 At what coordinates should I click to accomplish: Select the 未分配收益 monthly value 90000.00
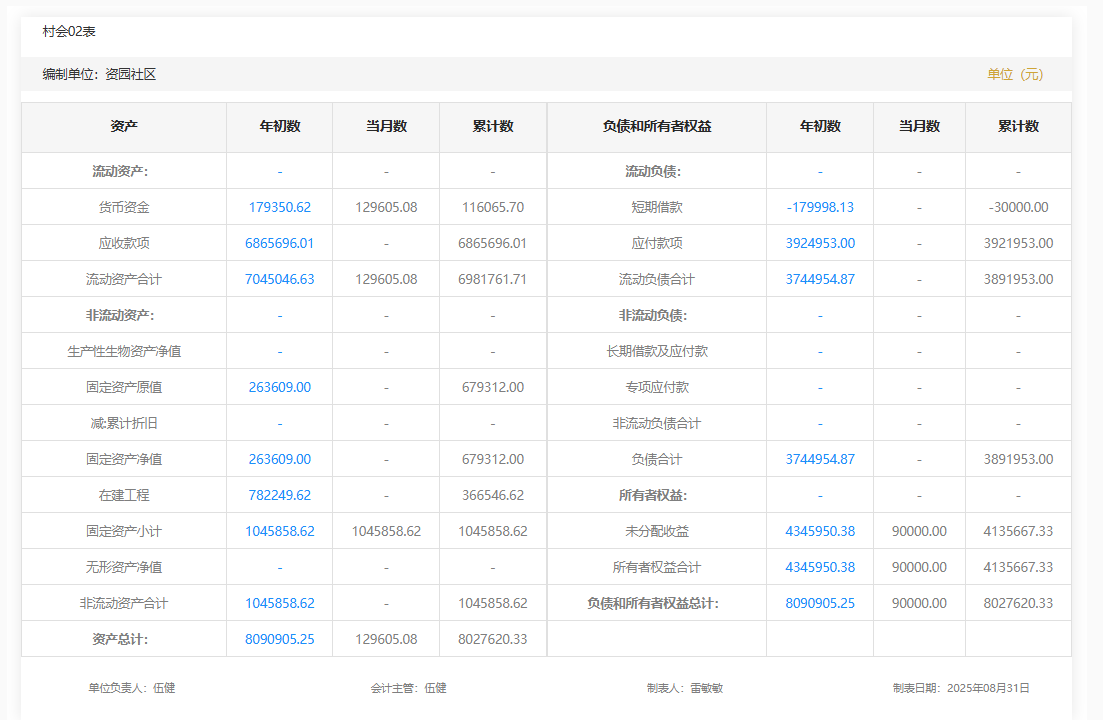tap(918, 531)
